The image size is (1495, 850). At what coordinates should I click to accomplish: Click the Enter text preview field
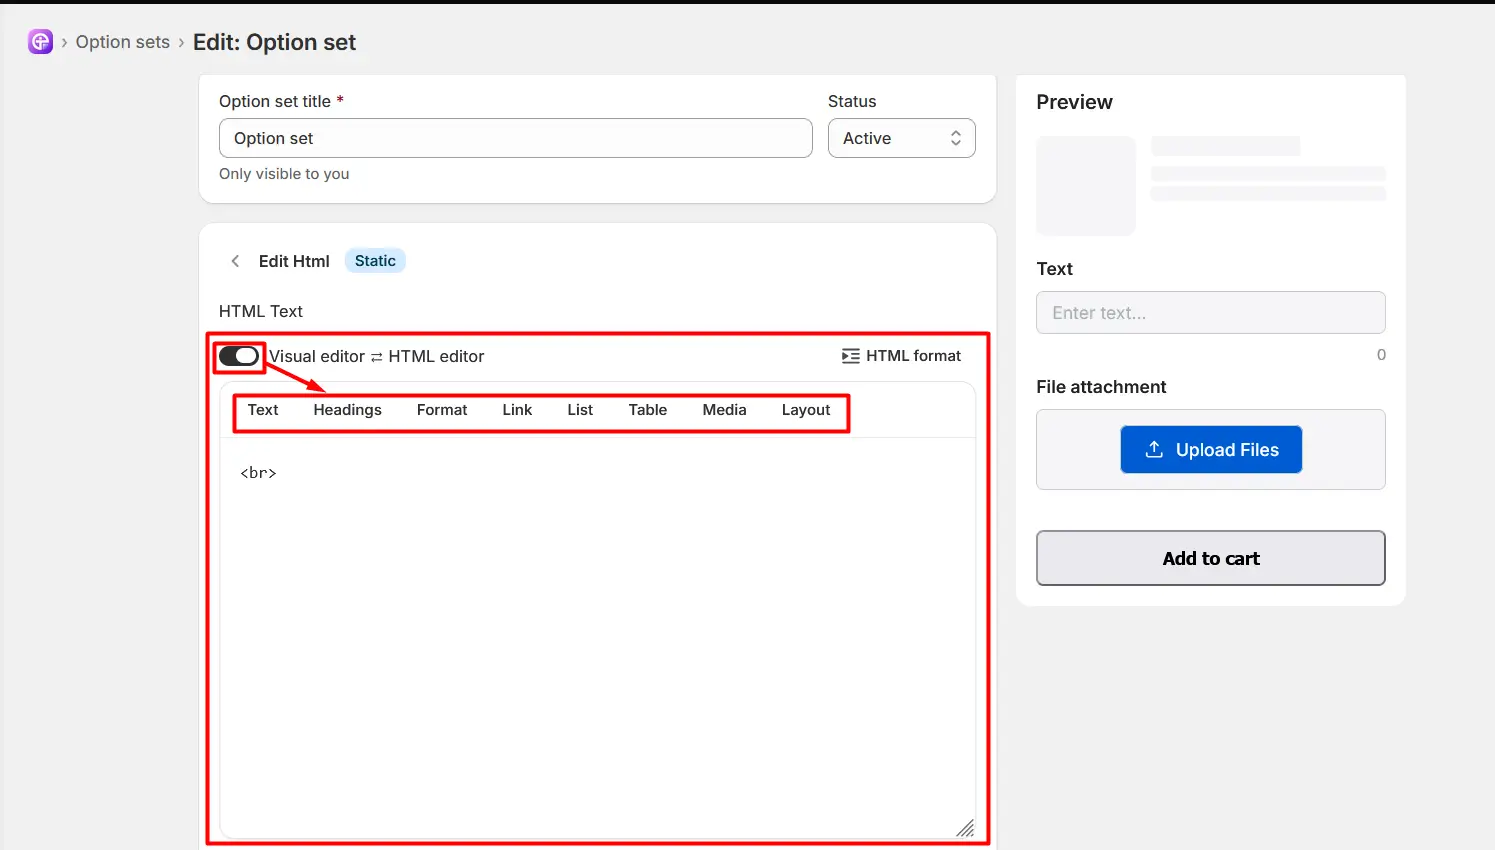[x=1211, y=313]
